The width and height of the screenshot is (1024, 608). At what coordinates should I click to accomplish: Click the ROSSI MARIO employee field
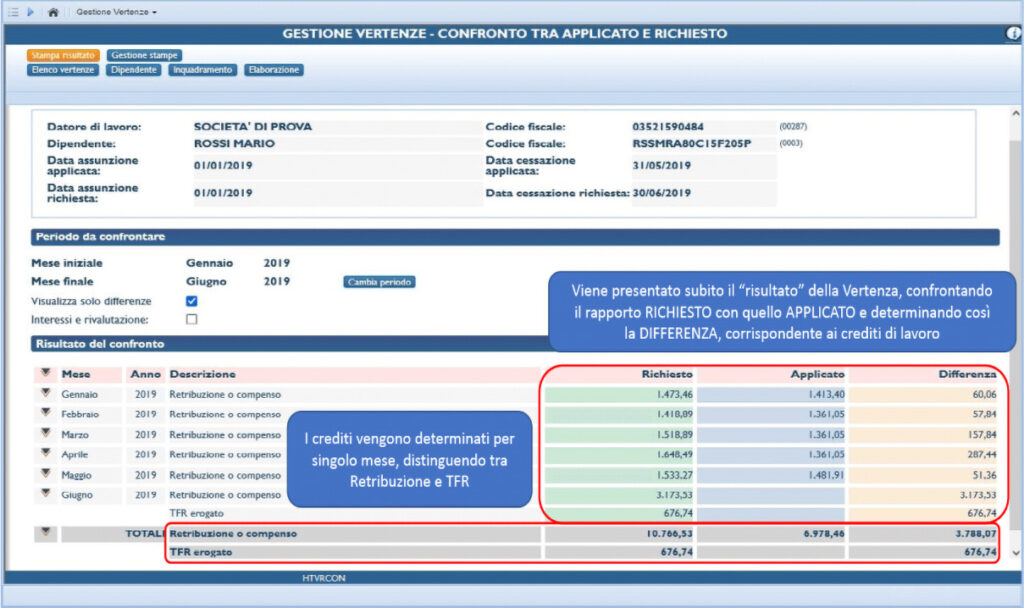[338, 144]
